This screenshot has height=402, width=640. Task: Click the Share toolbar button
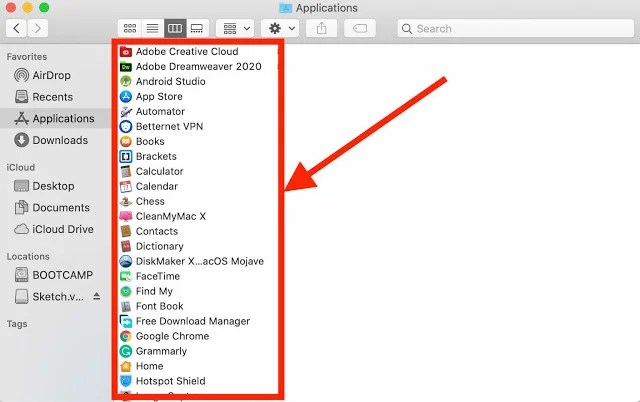pyautogui.click(x=322, y=28)
